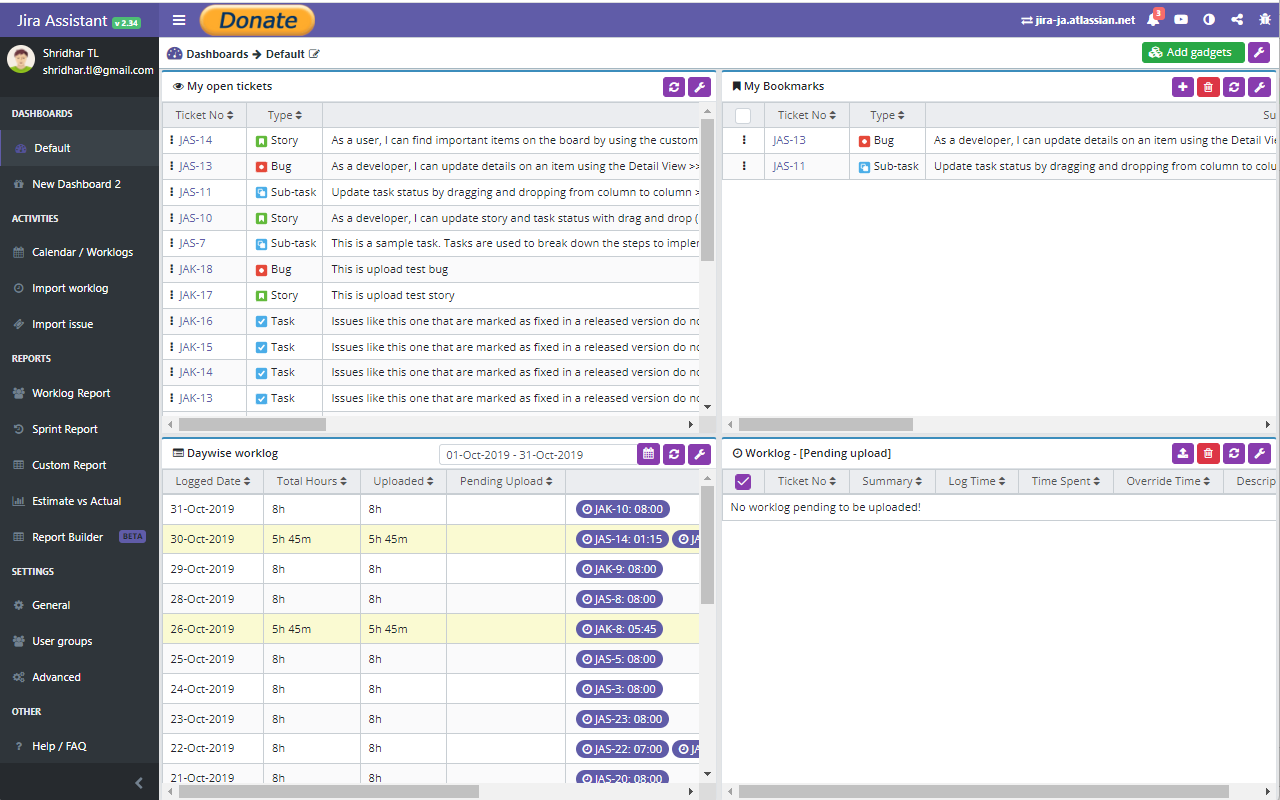Open notifications bell with 3 badge
1280x800 pixels.
click(x=1154, y=19)
